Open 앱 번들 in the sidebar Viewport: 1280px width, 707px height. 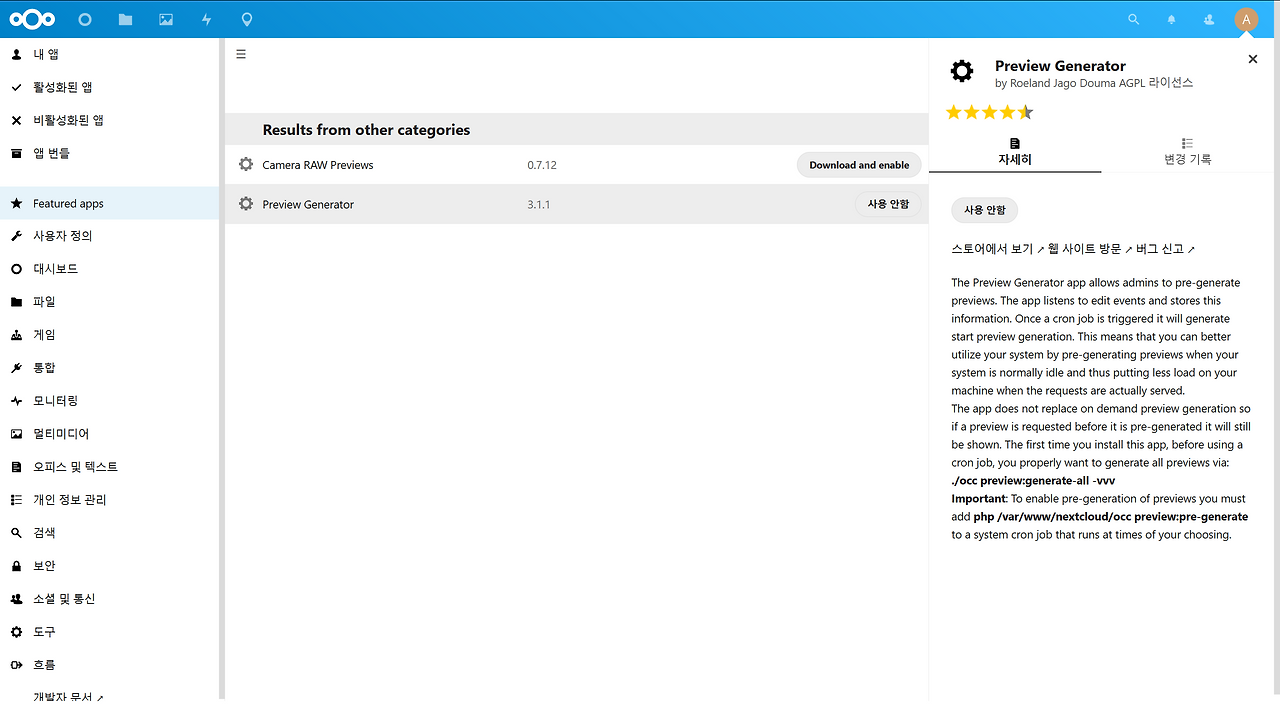coord(109,153)
